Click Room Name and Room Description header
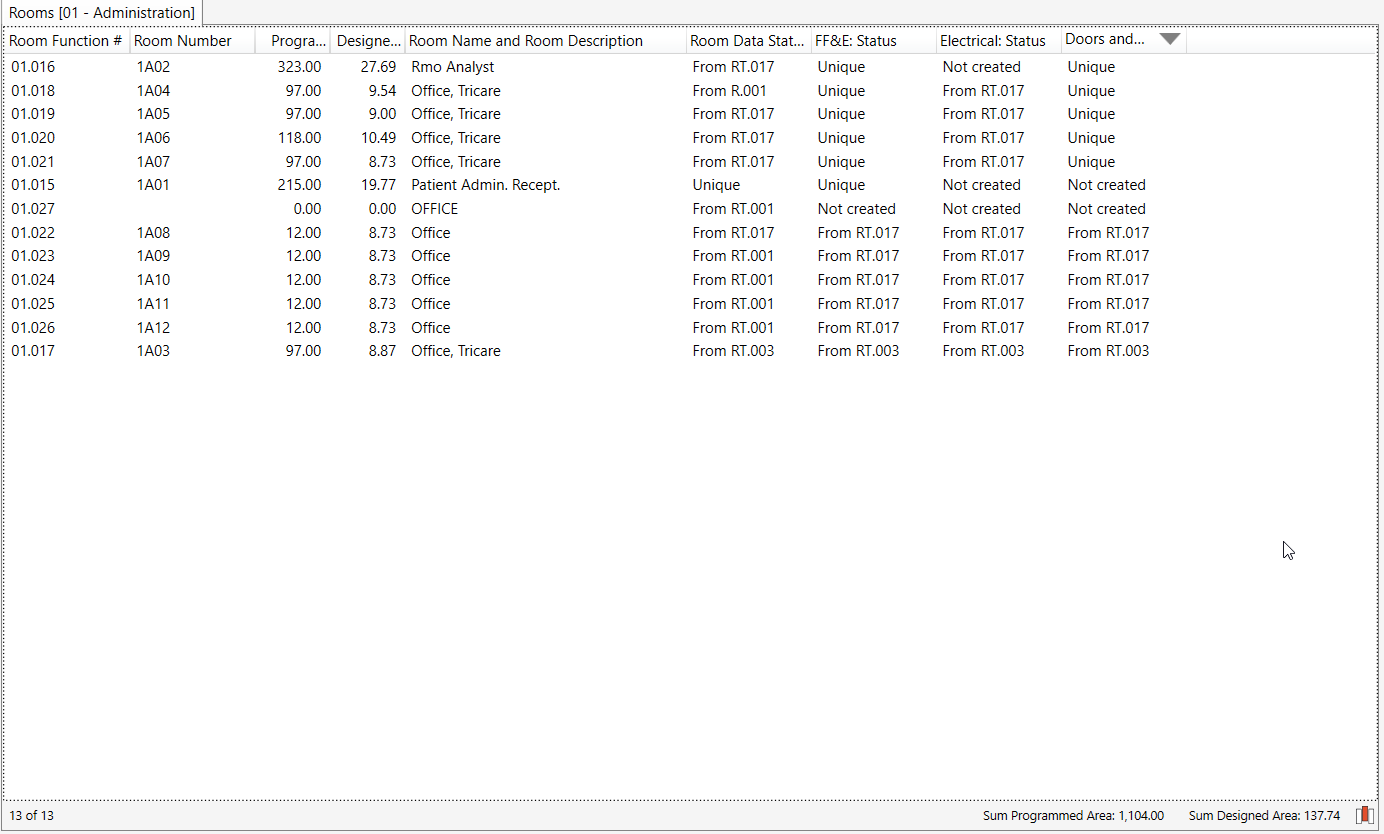 pyautogui.click(x=526, y=41)
